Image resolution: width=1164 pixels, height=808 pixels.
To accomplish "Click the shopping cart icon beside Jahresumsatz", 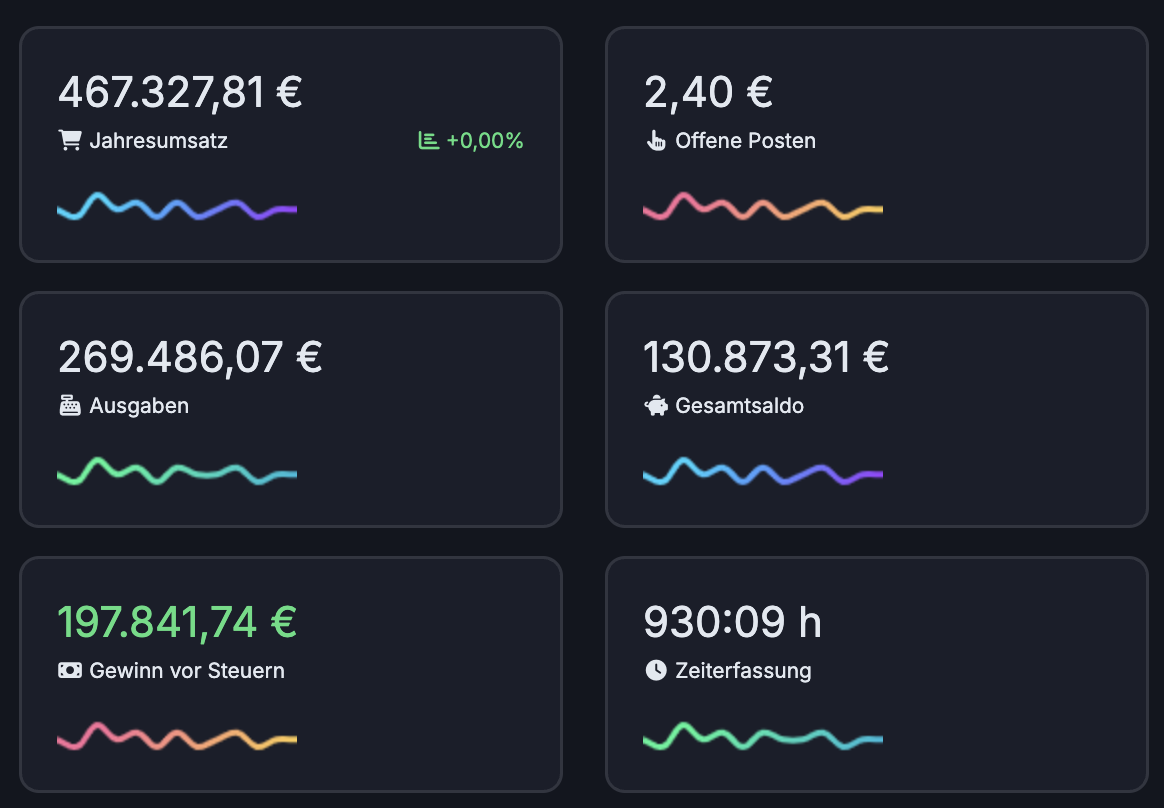I will pyautogui.click(x=68, y=140).
